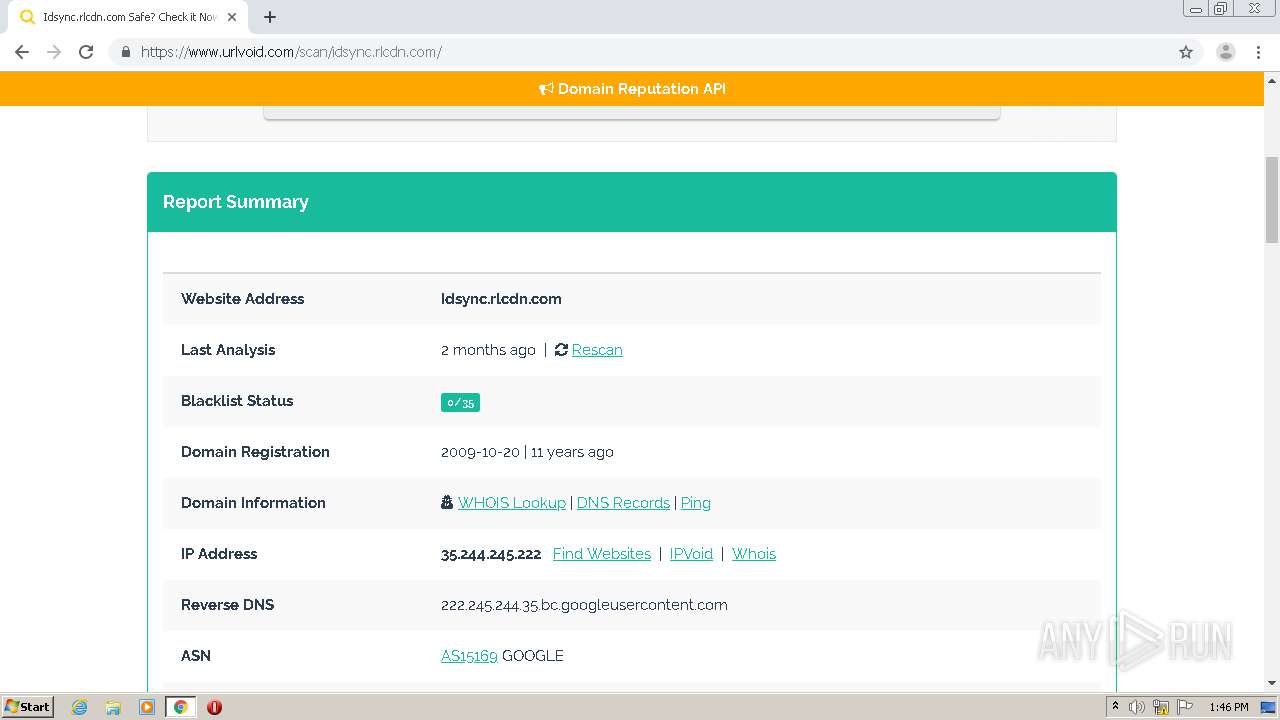Open the Whois link for IP
The height and width of the screenshot is (720, 1280).
754,554
